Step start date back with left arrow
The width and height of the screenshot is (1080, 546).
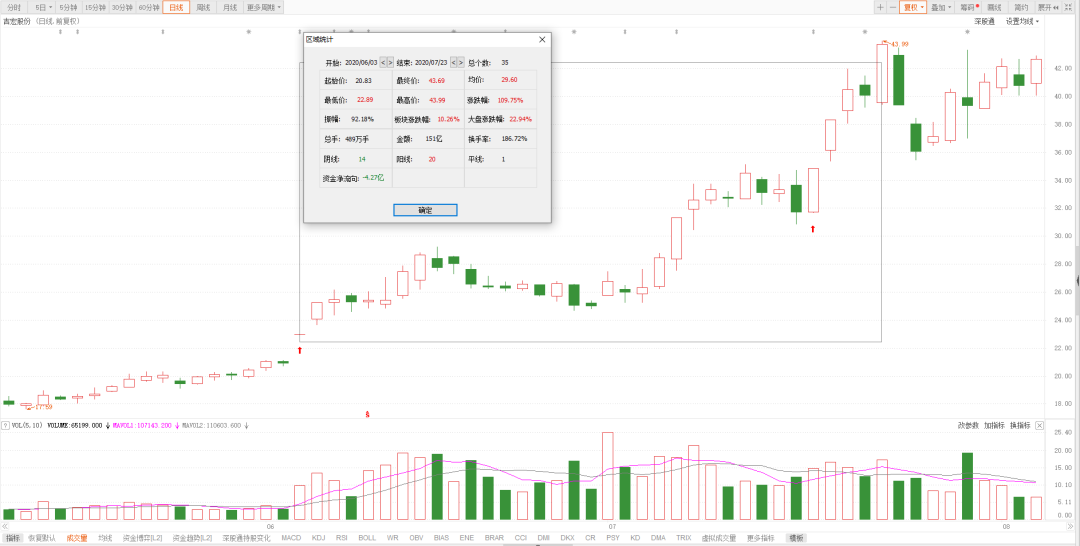(x=382, y=62)
